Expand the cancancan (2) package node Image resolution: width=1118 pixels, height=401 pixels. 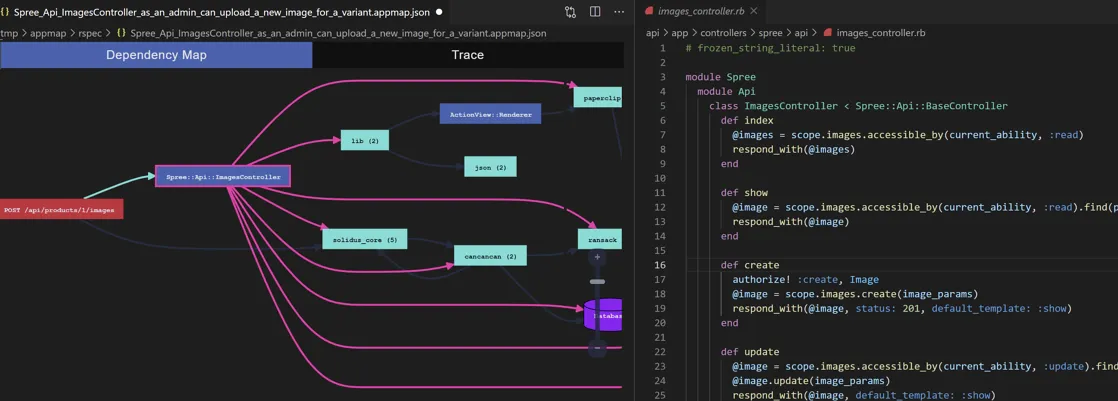pos(491,255)
